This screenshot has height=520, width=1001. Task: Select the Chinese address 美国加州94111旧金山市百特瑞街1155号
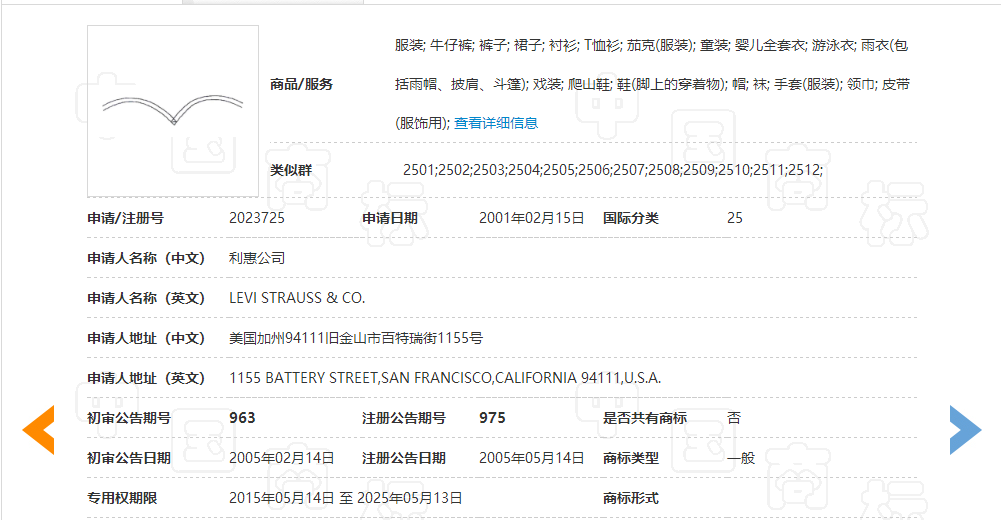pos(356,338)
